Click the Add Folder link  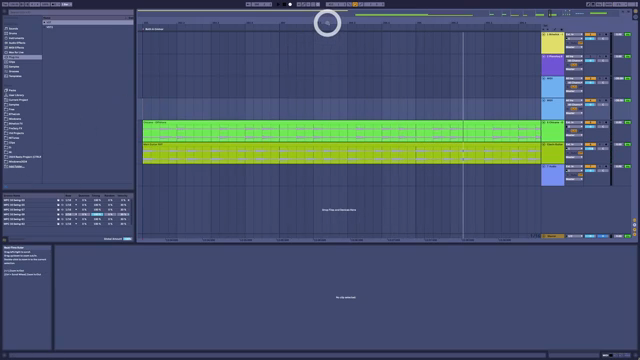[x=16, y=167]
